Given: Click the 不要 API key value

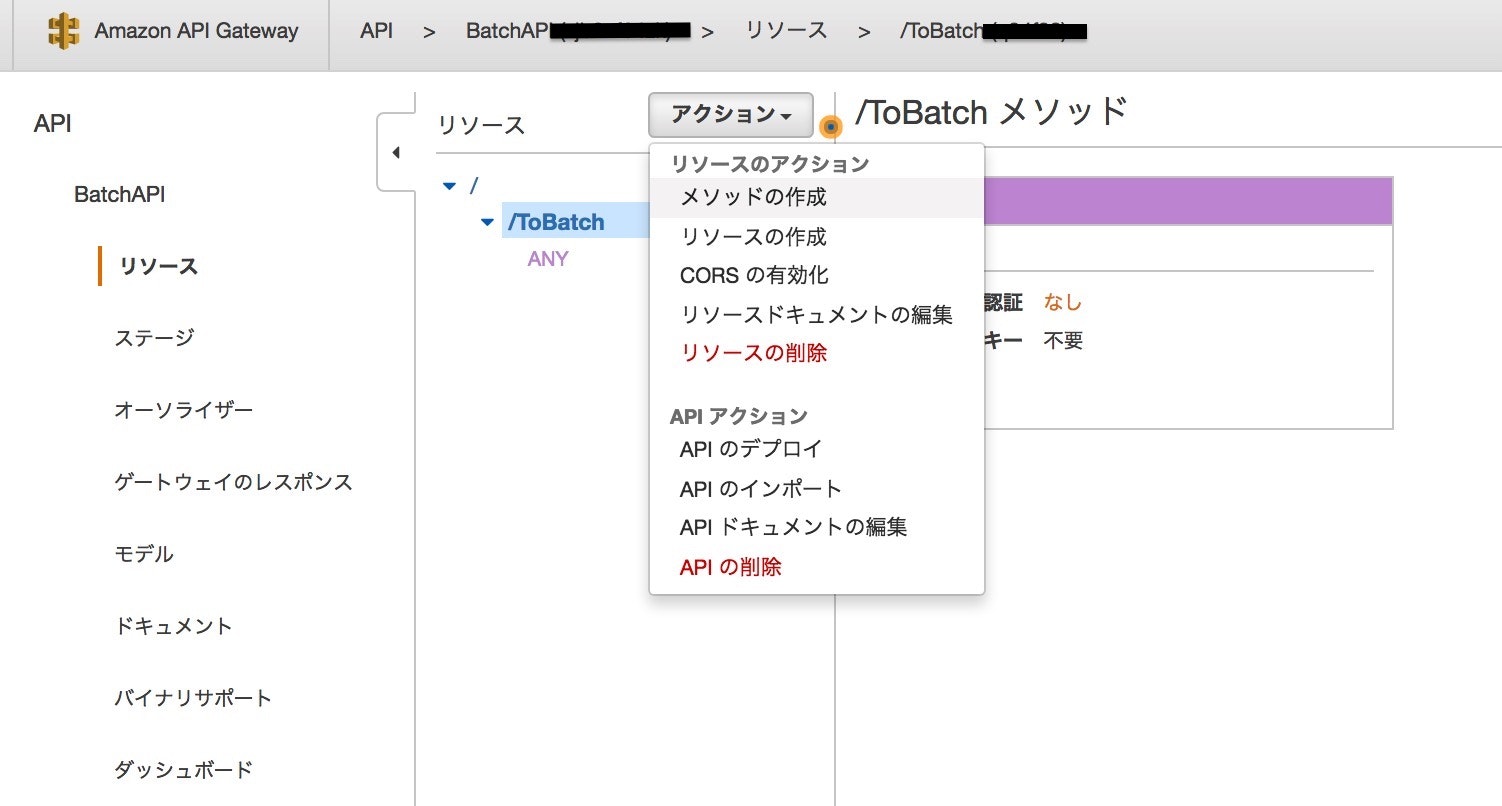Looking at the screenshot, I should pyautogui.click(x=1063, y=341).
